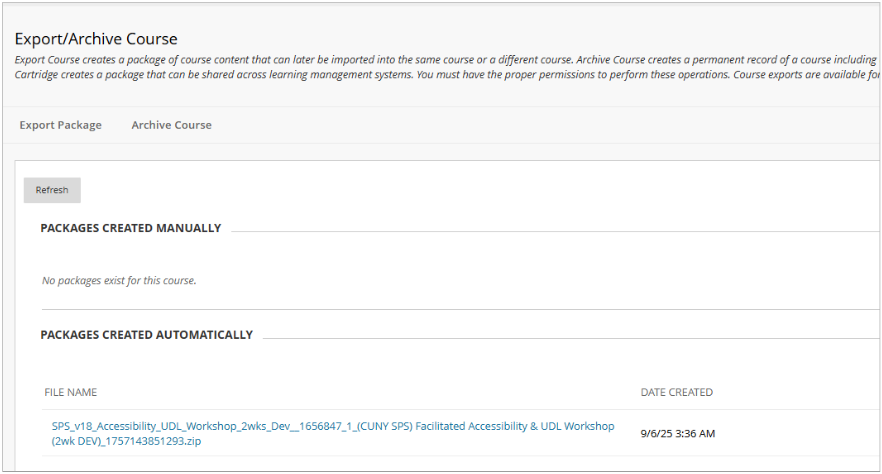The height and width of the screenshot is (474, 882).
Task: Click the Export/Archive Course page title
Action: click(96, 39)
